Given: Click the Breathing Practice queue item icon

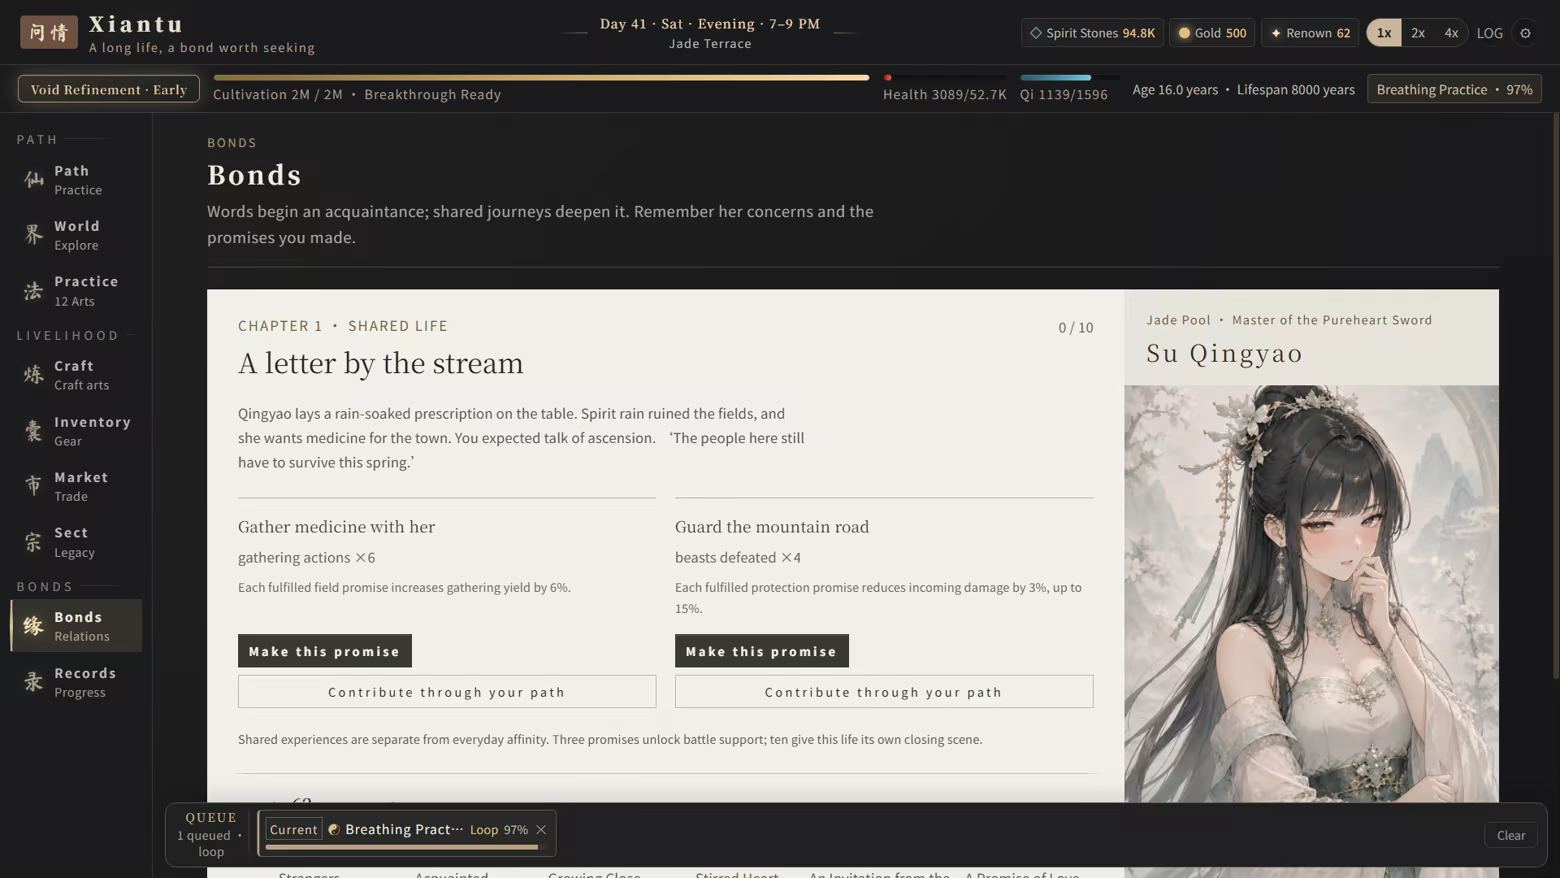Looking at the screenshot, I should tap(334, 829).
